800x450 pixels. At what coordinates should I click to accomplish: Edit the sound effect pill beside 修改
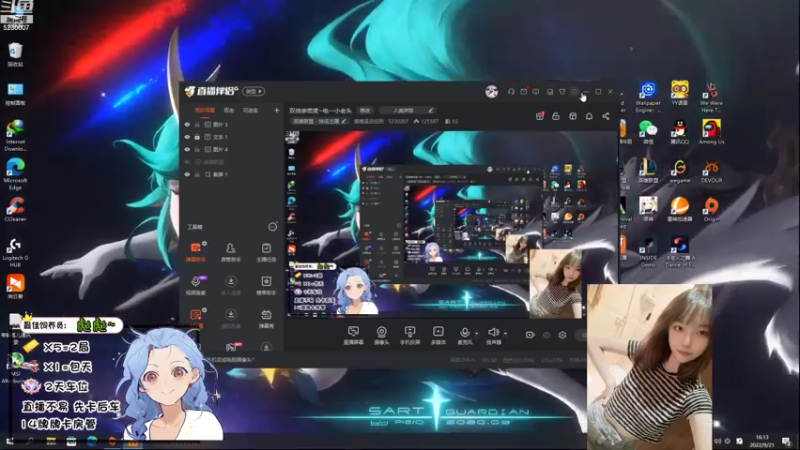(407, 110)
